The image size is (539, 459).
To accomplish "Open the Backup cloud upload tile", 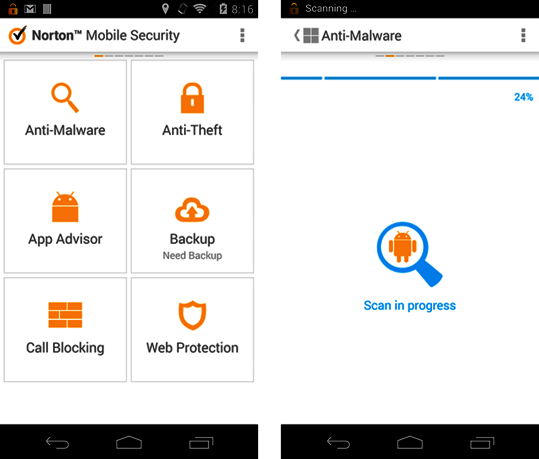I will [x=192, y=221].
